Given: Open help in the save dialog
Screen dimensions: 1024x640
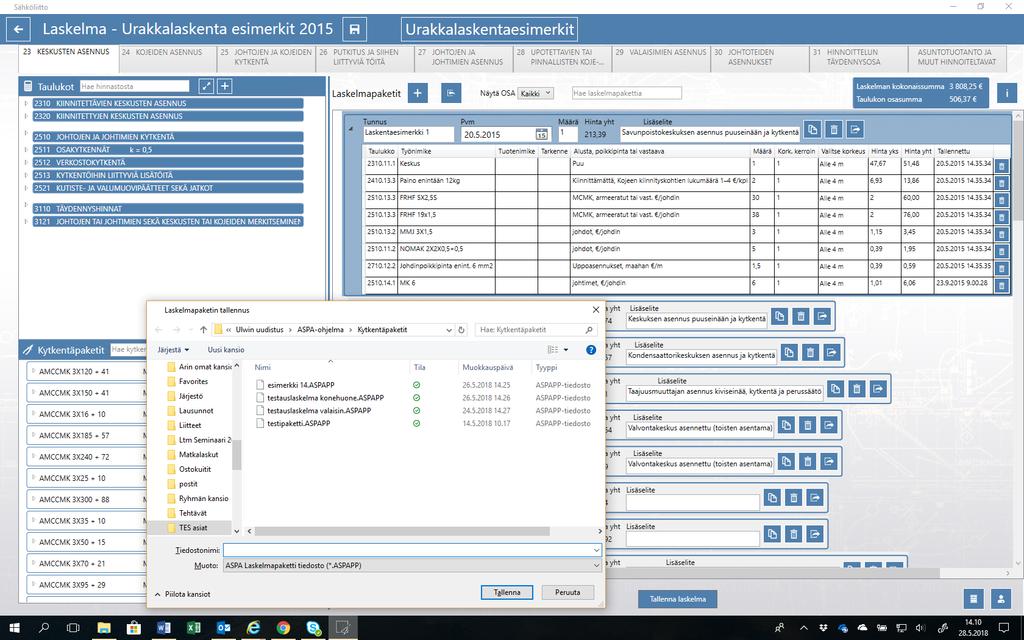Looking at the screenshot, I should (591, 350).
